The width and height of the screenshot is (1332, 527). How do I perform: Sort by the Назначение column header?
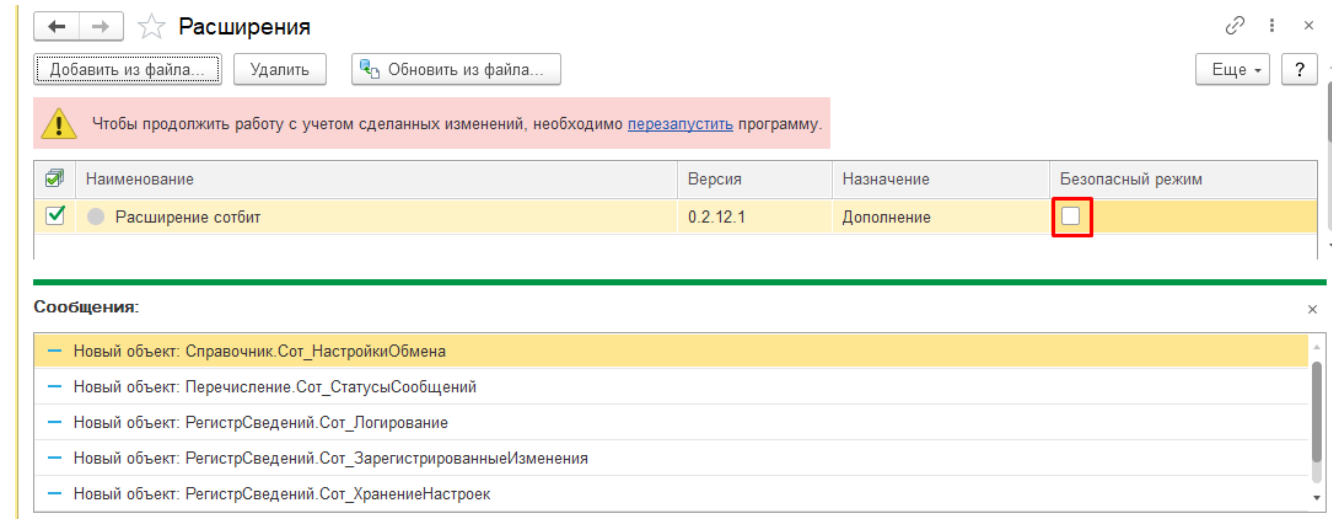[x=941, y=179]
